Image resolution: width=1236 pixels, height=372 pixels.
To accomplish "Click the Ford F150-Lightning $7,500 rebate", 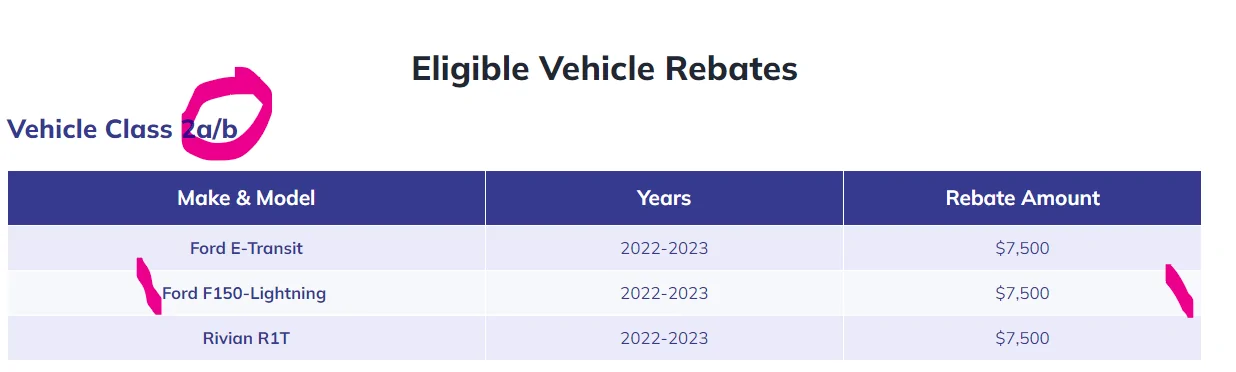I will click(1022, 293).
